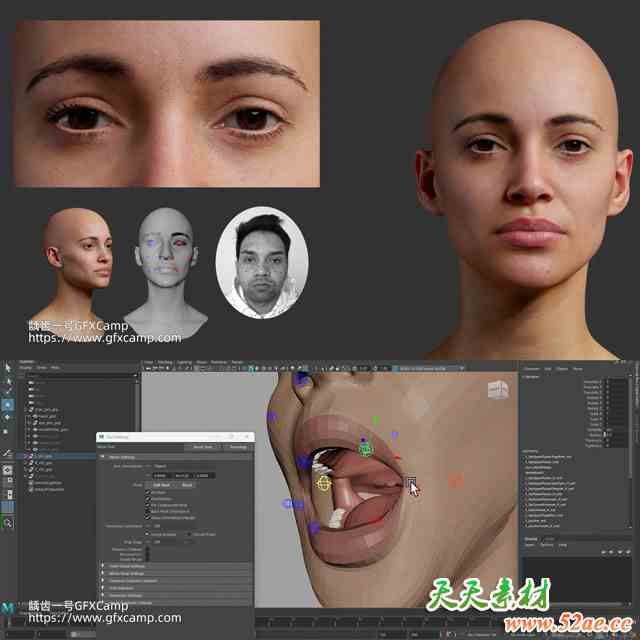Select the arrow Select tool in toolbox
Viewport: 640px width, 640px height.
[7, 368]
